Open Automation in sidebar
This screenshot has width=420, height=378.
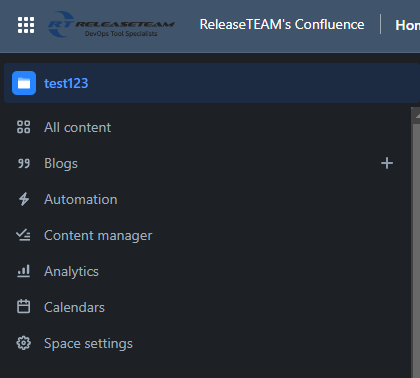(81, 199)
